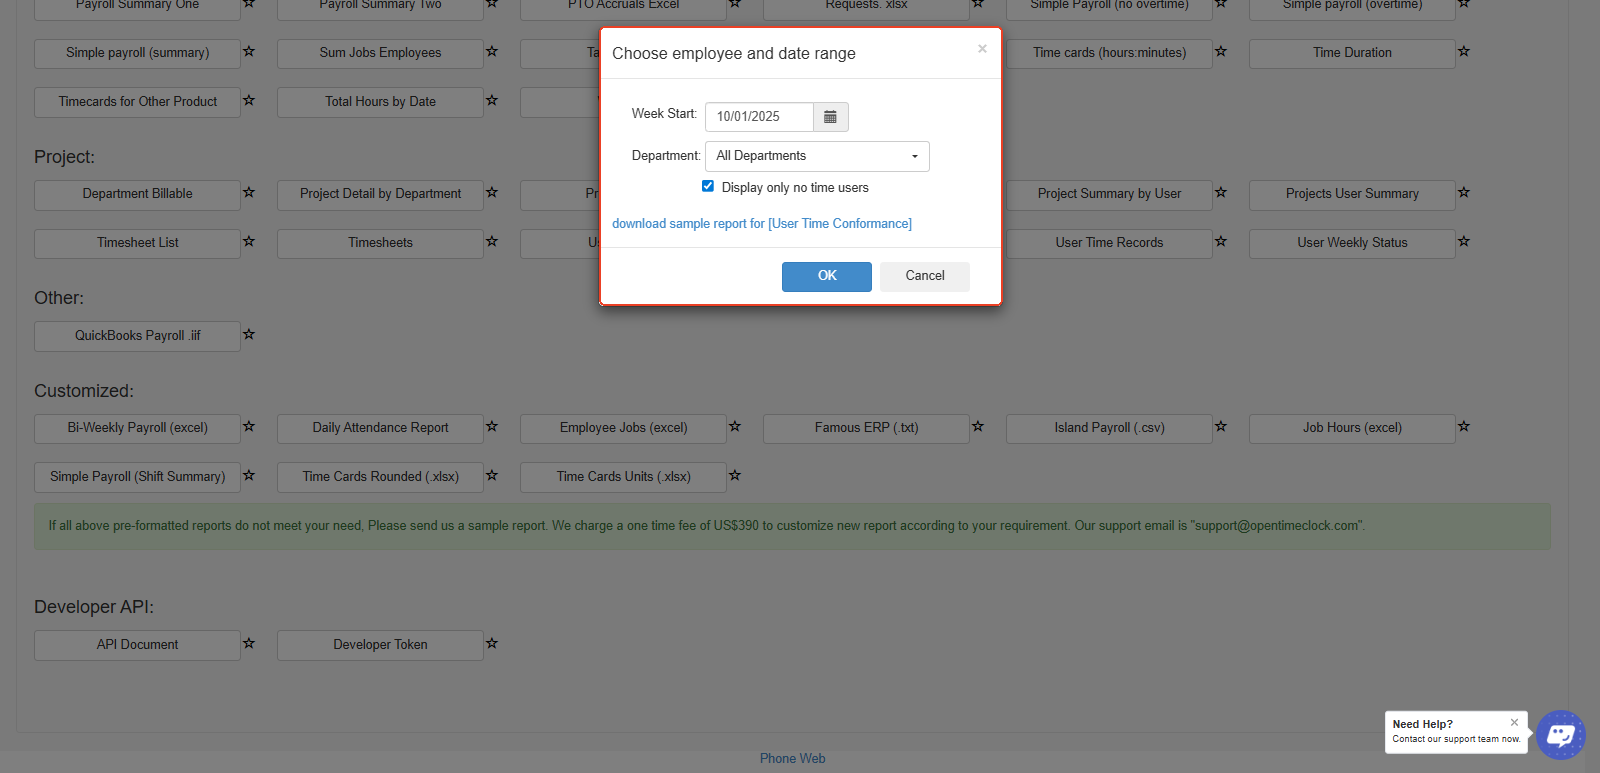
Task: Dismiss the Need Help popup
Action: pos(1514,722)
